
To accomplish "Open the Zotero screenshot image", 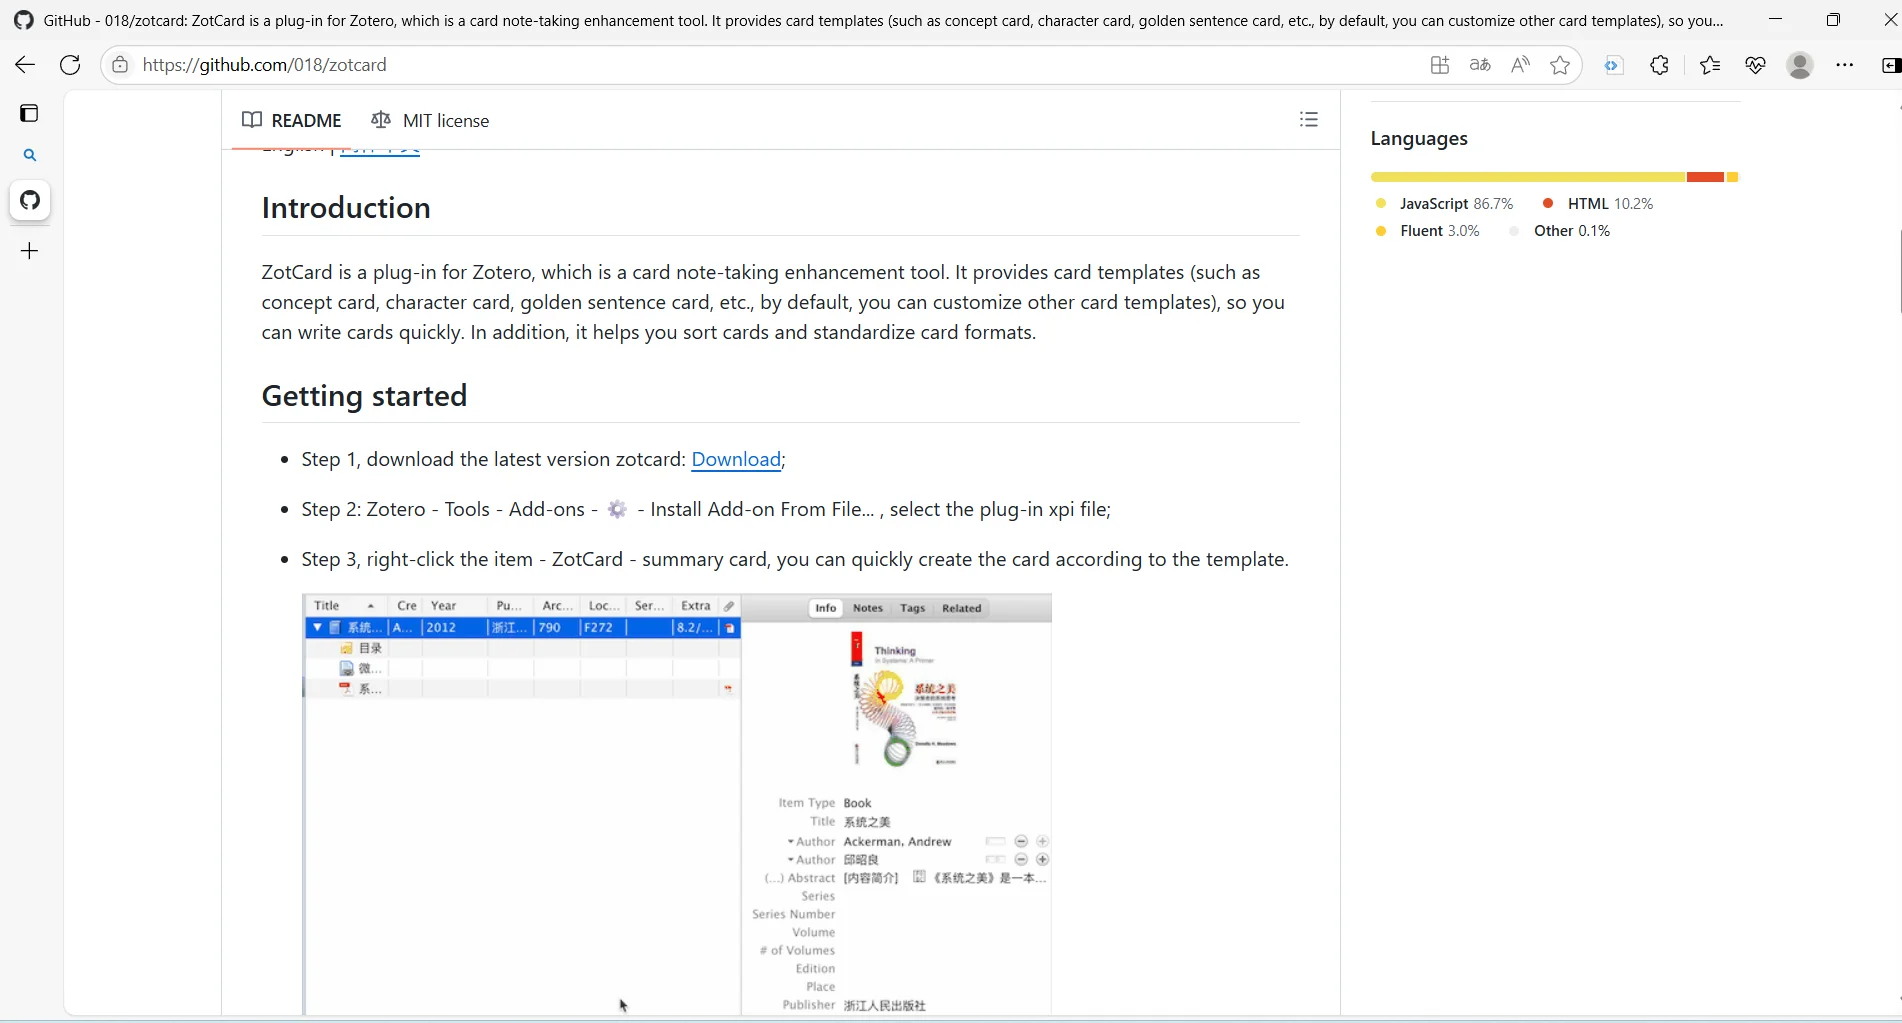I will coord(677,805).
